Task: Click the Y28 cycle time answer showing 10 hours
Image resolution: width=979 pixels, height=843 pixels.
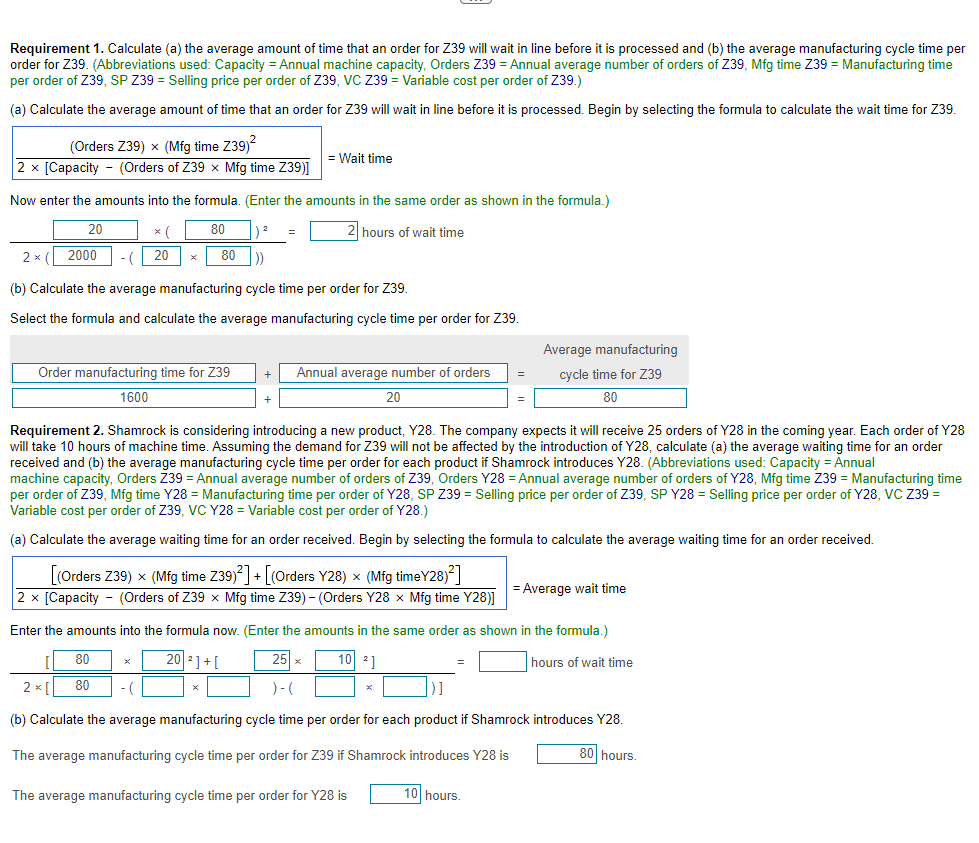Action: coord(398,793)
